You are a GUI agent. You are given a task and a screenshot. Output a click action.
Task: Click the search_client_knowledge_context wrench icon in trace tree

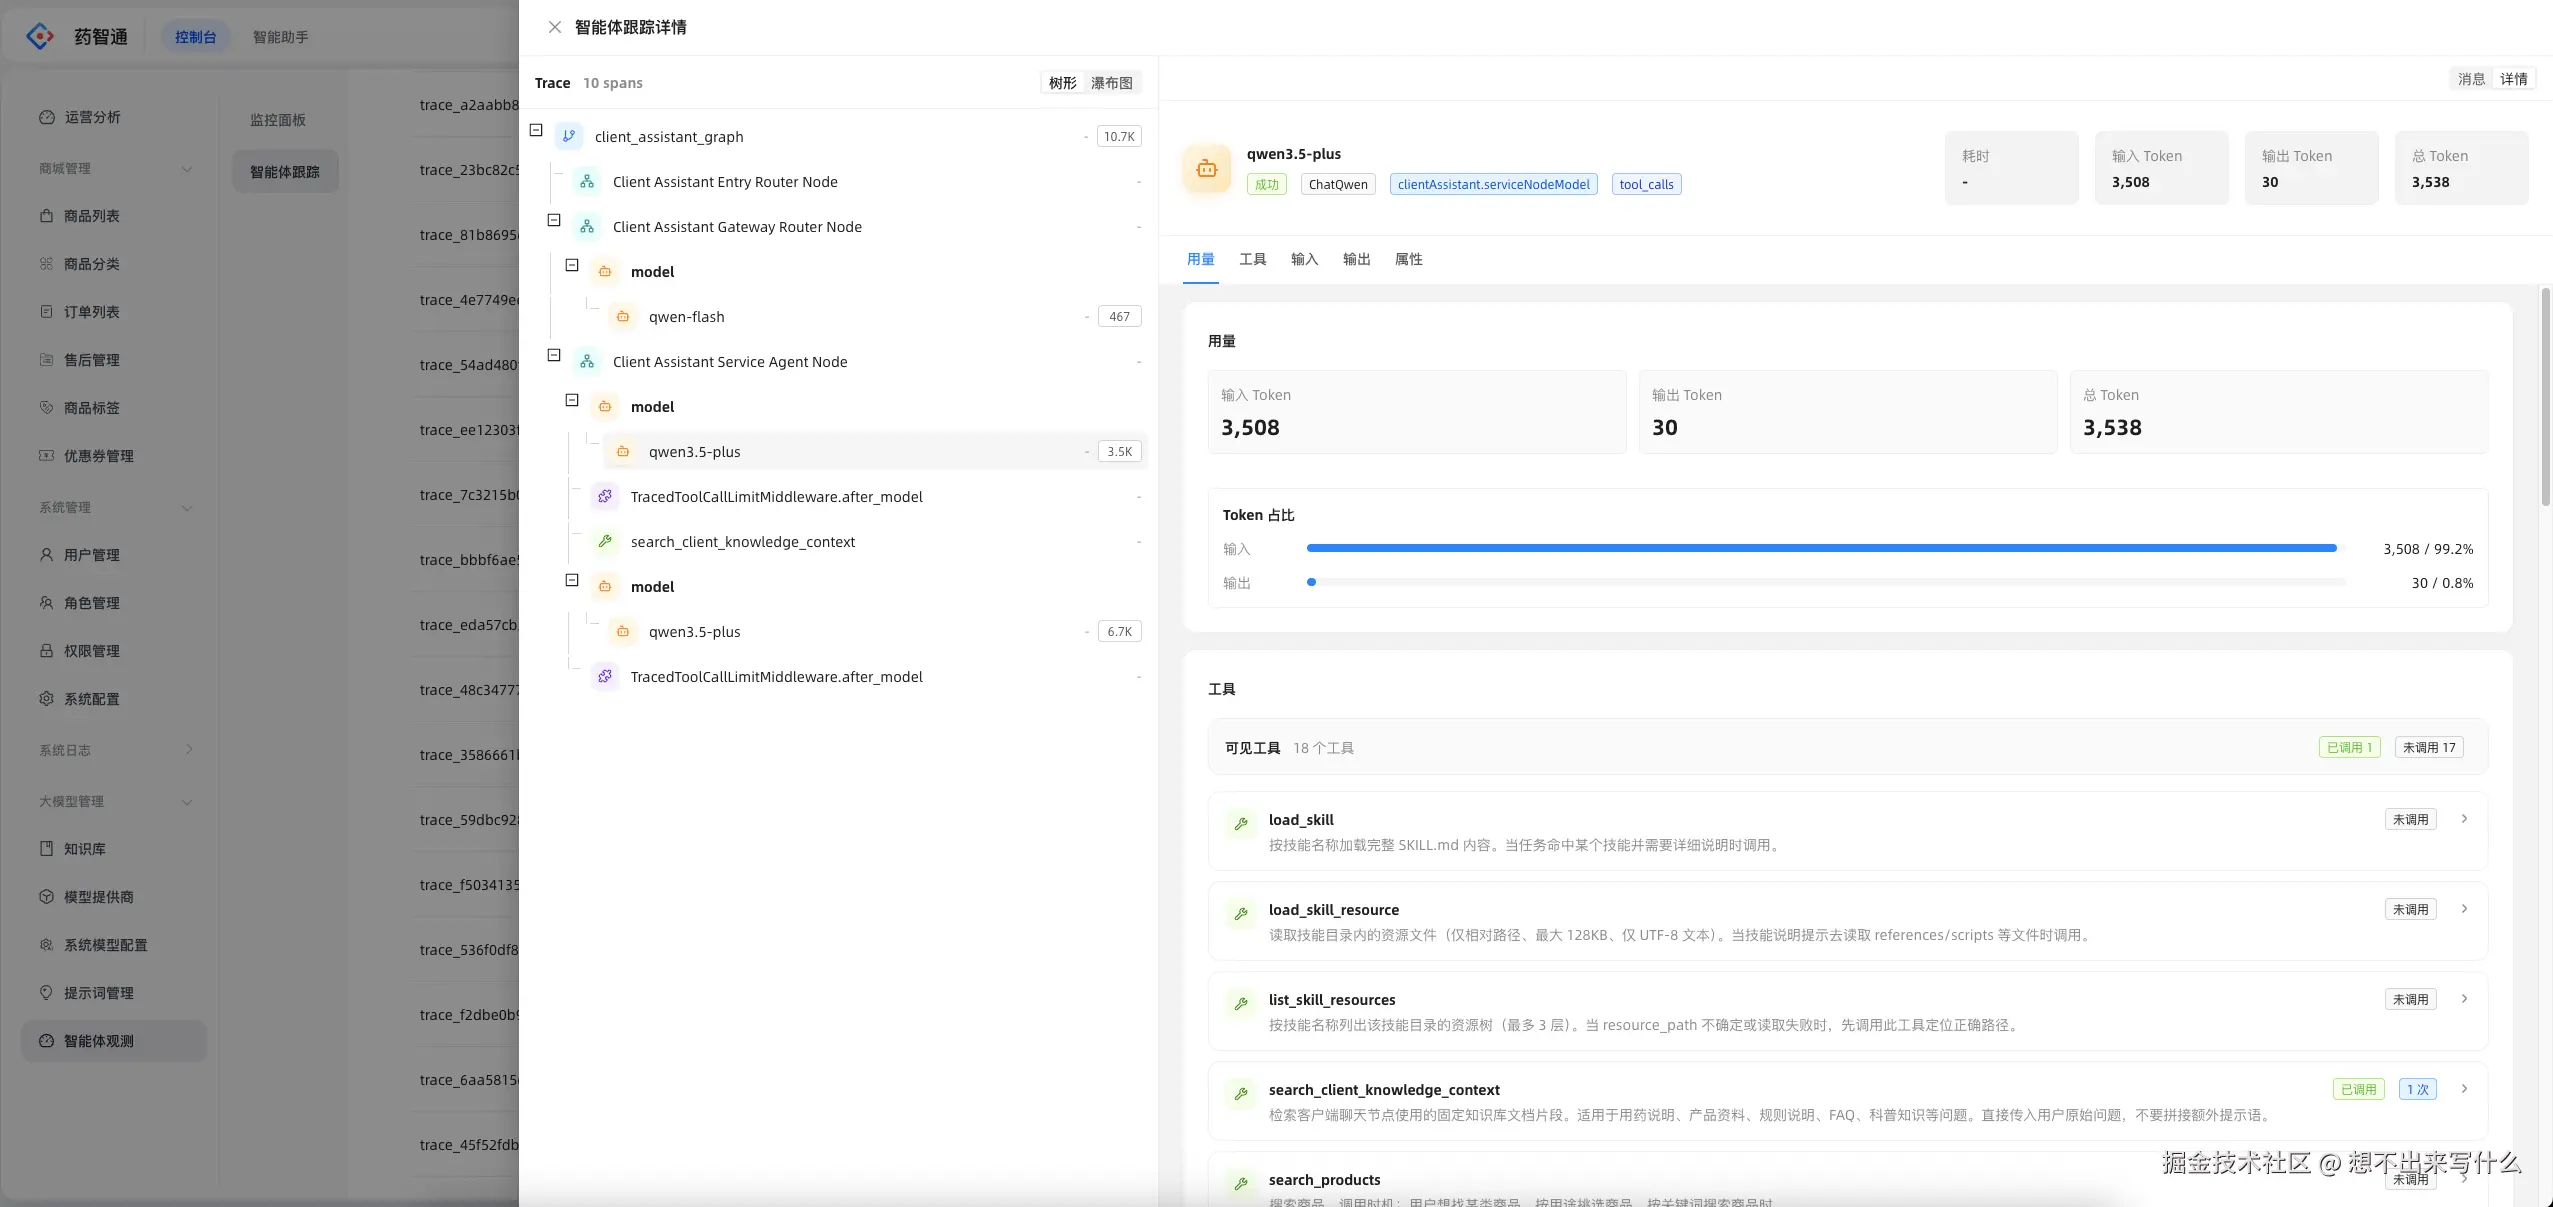(x=605, y=541)
